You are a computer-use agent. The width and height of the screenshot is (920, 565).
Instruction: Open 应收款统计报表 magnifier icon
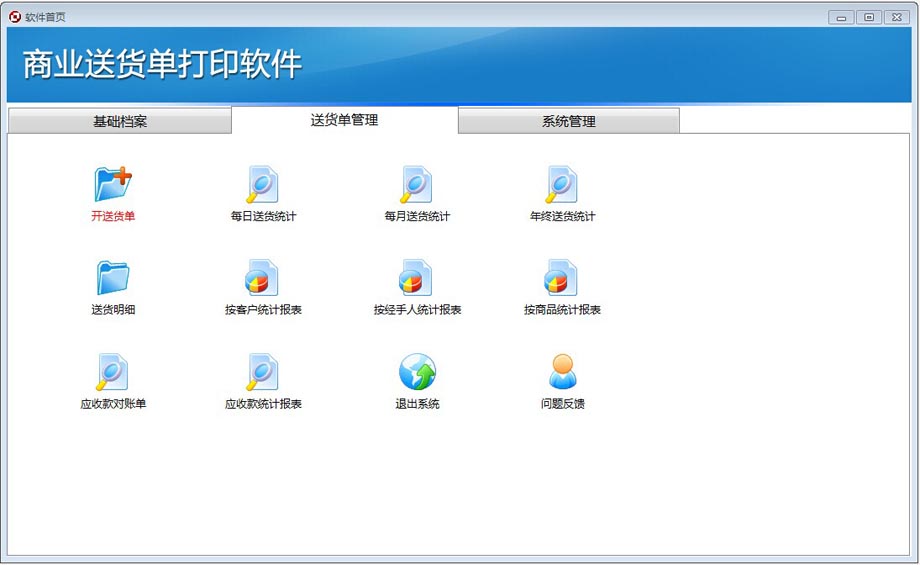(x=262, y=371)
